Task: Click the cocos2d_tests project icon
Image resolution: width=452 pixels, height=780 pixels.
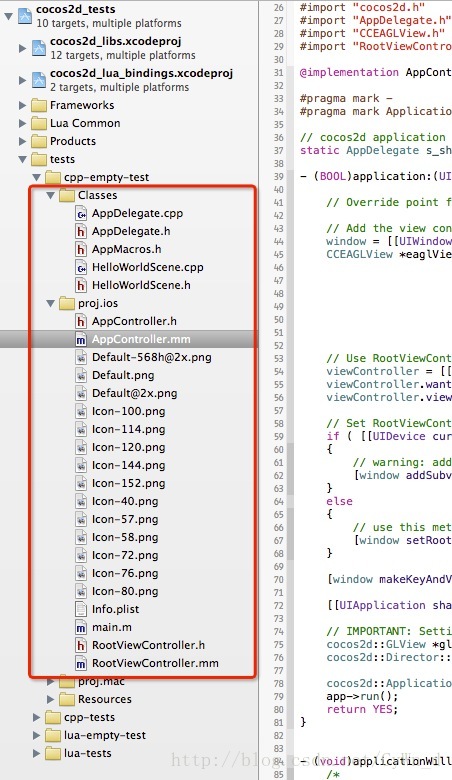Action: (24, 16)
